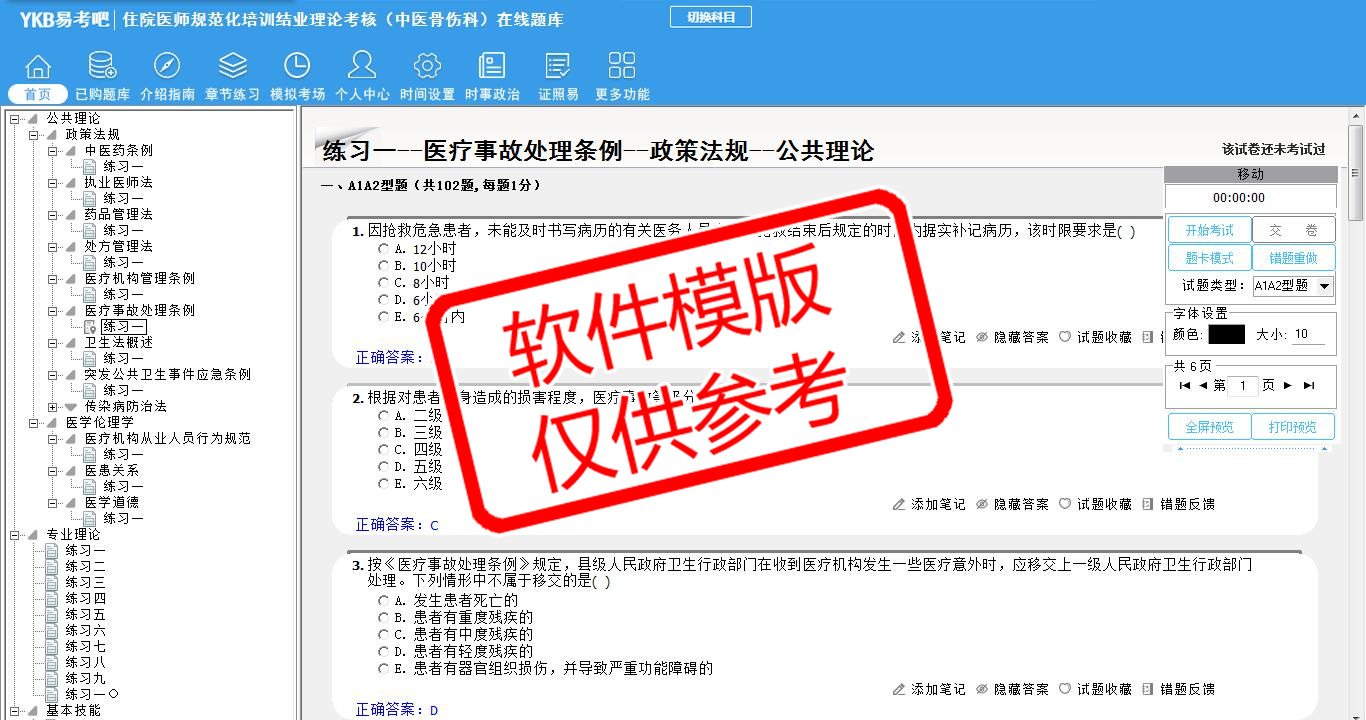Click the black font color swatch

pyautogui.click(x=1226, y=335)
